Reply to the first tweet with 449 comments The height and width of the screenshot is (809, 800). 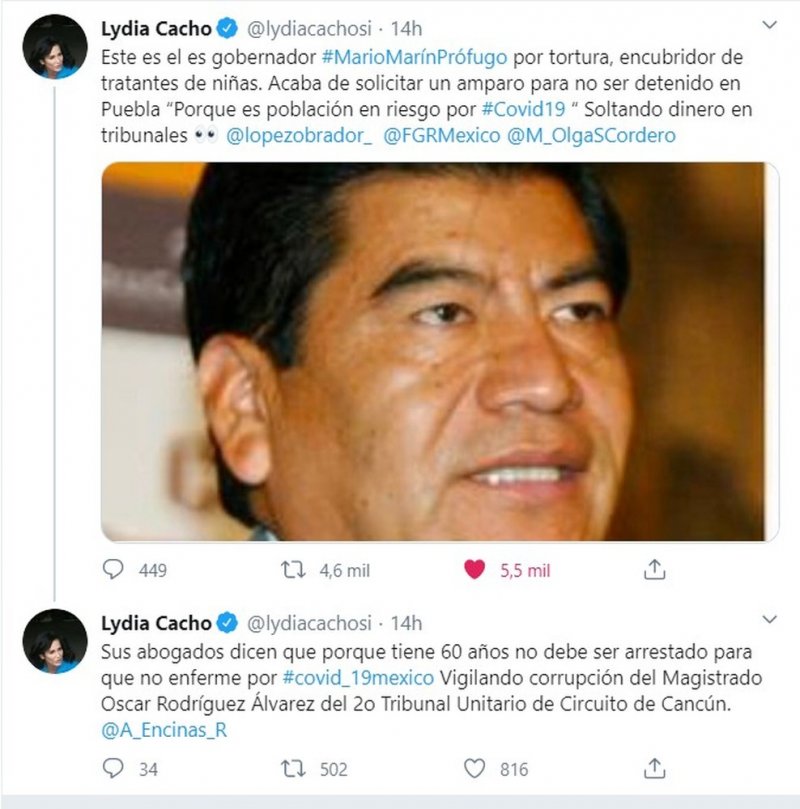(113, 570)
